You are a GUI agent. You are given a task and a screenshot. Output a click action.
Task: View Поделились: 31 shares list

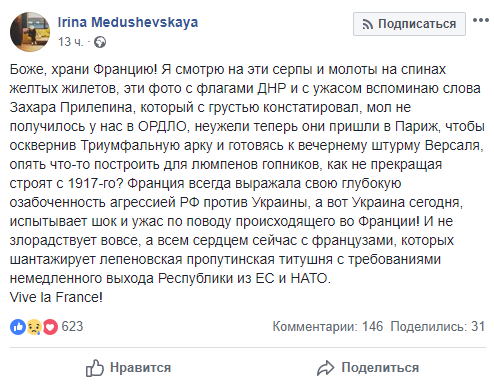pos(438,326)
